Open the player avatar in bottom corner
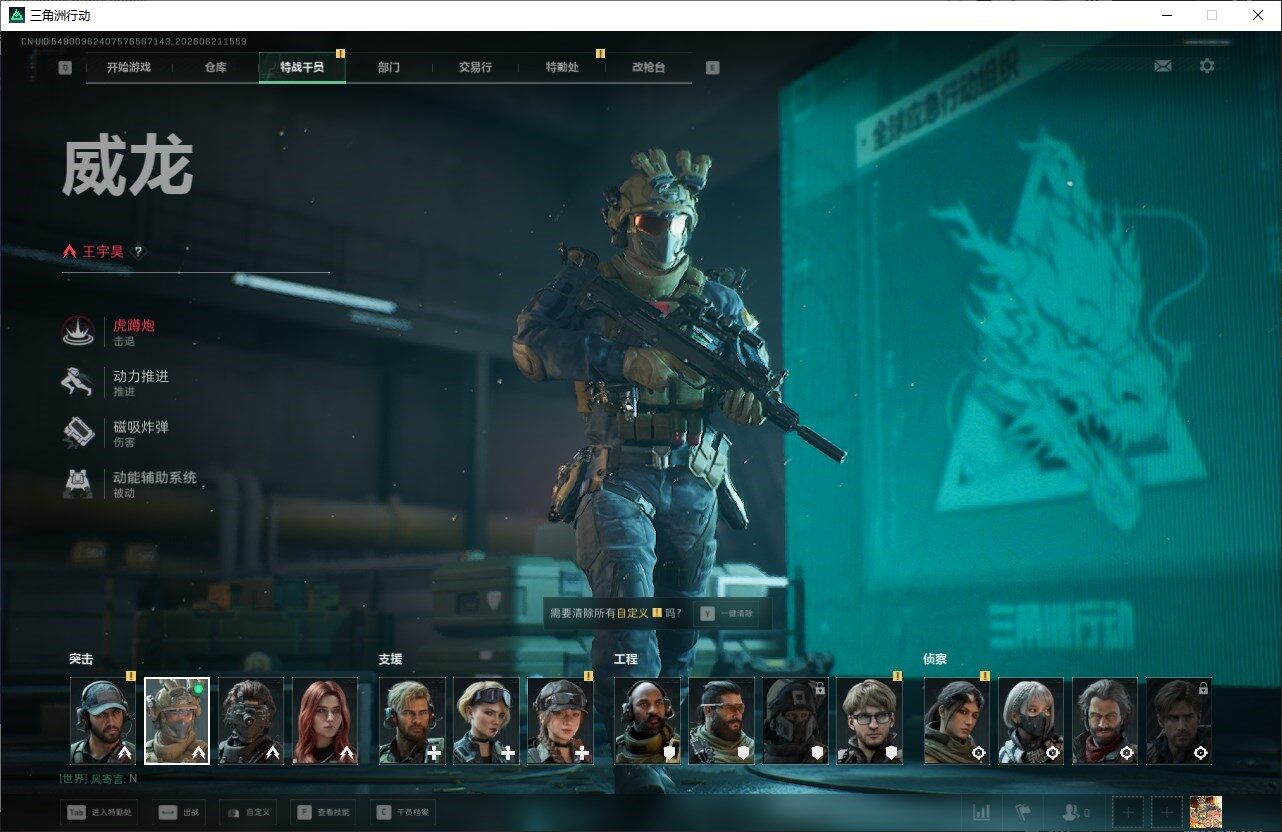 pyautogui.click(x=1206, y=812)
